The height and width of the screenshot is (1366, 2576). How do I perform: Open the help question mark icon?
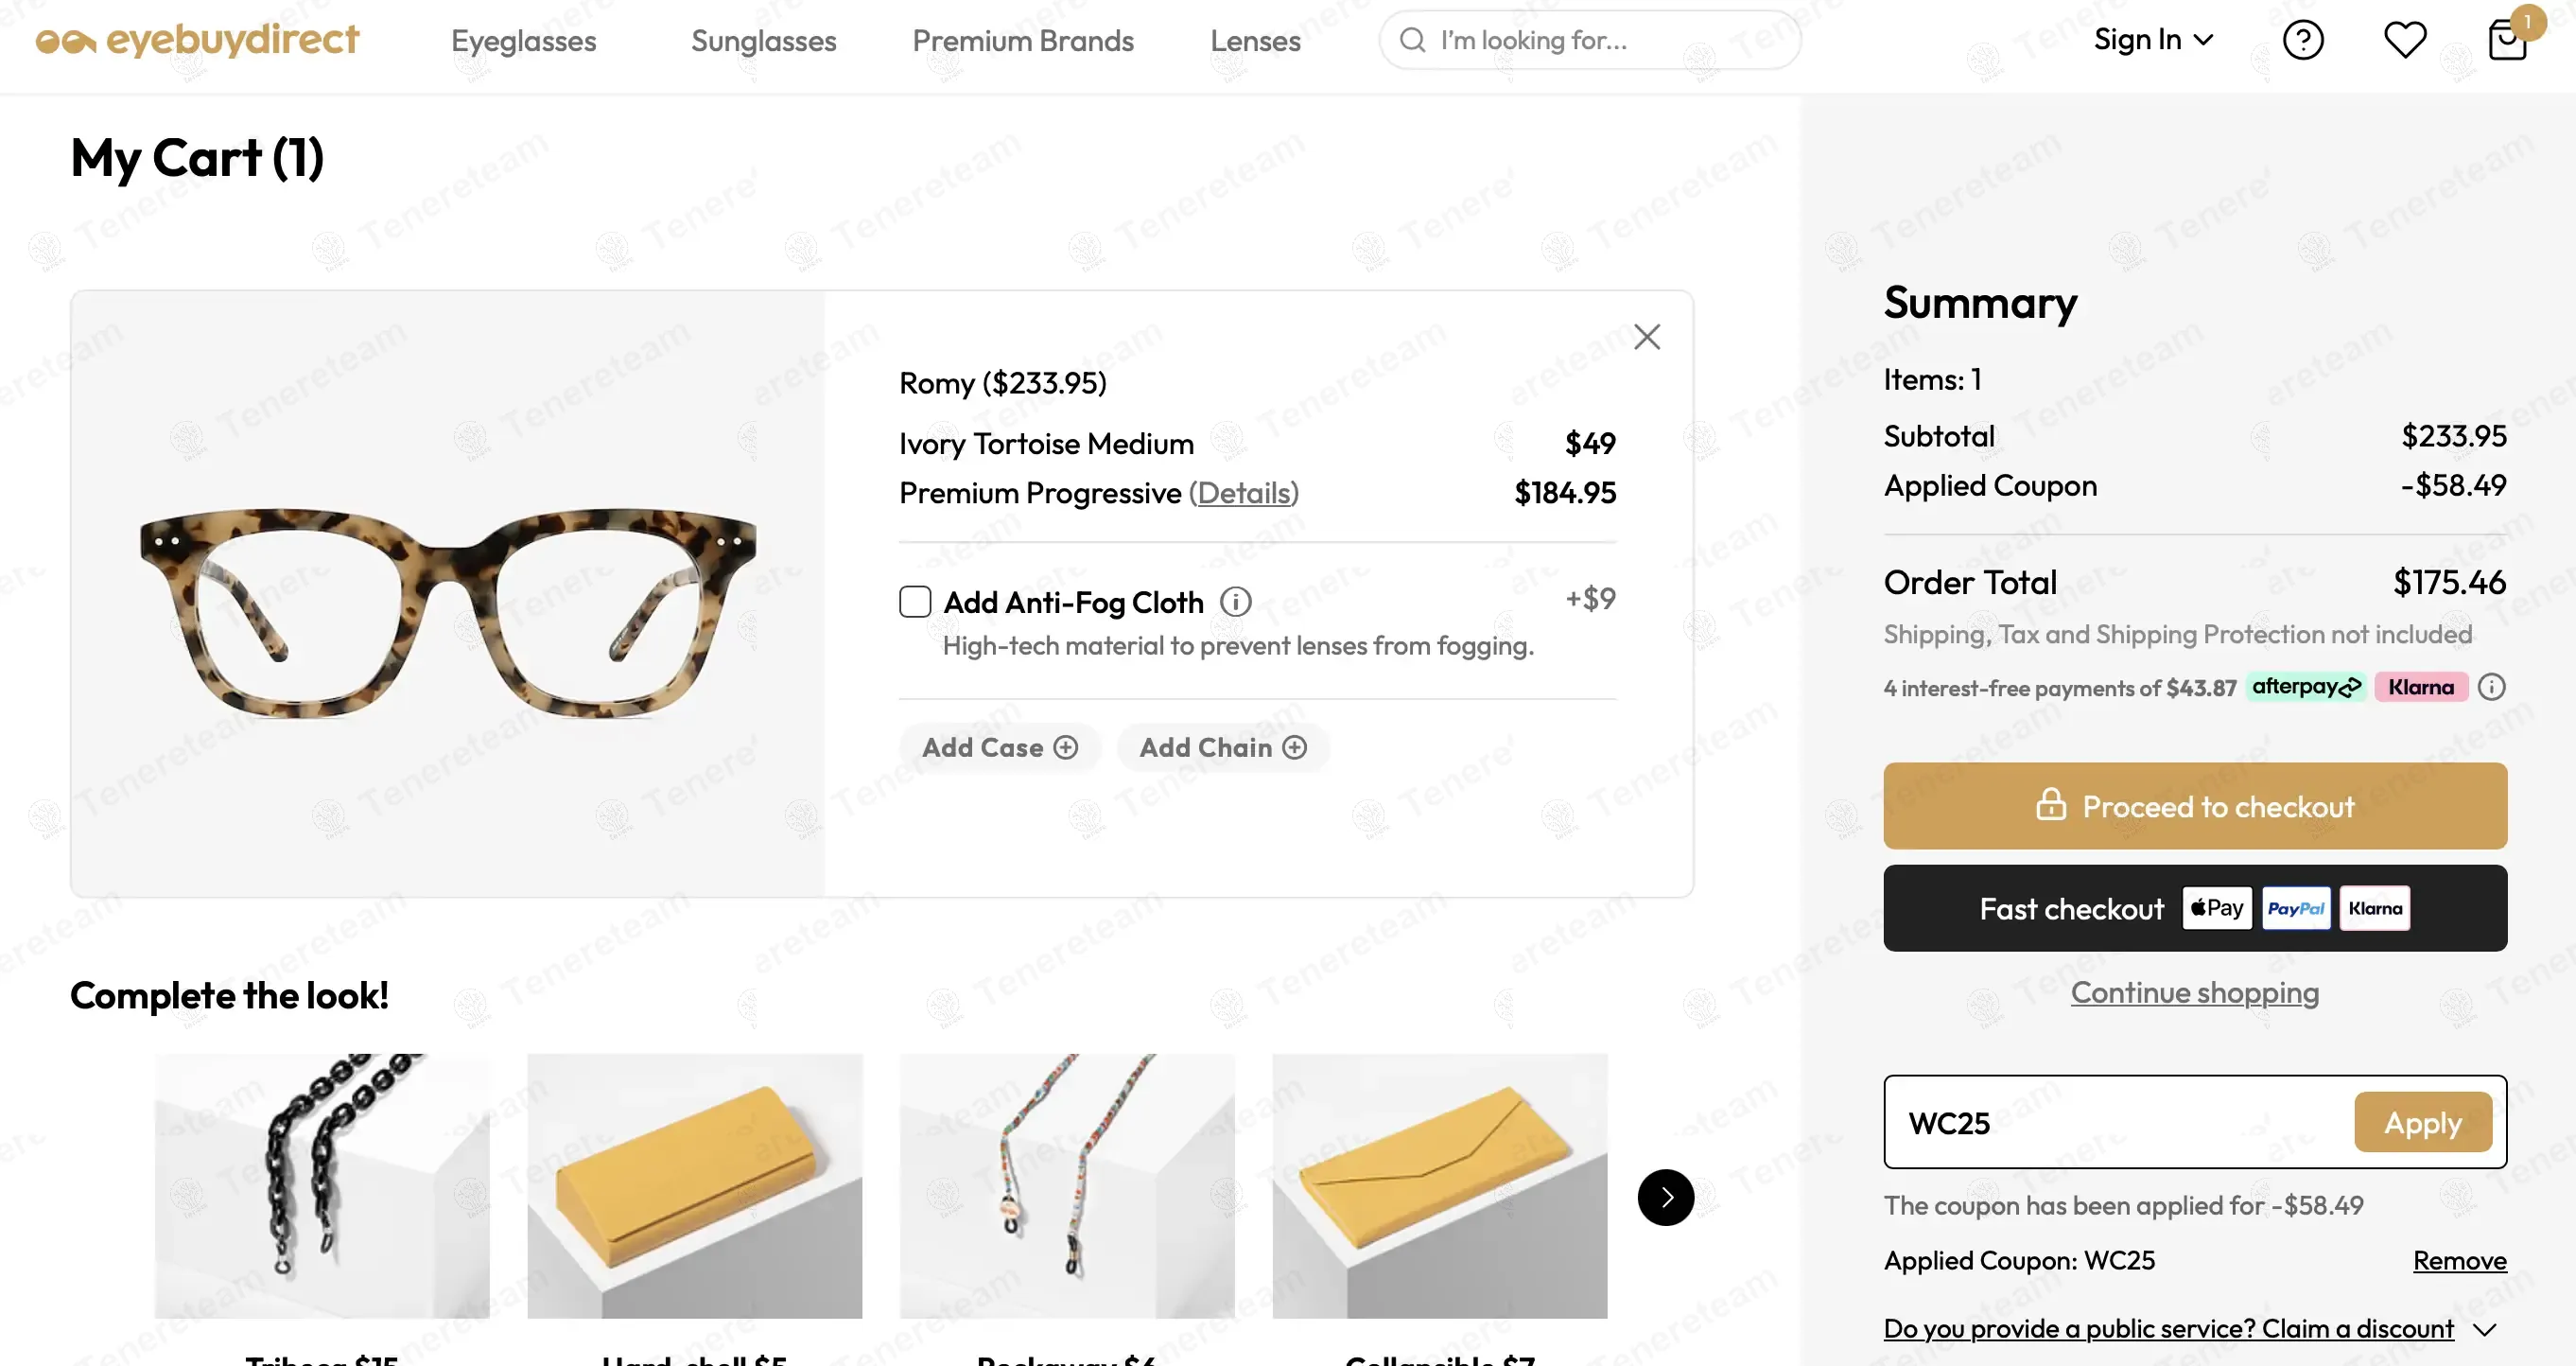pos(2302,41)
